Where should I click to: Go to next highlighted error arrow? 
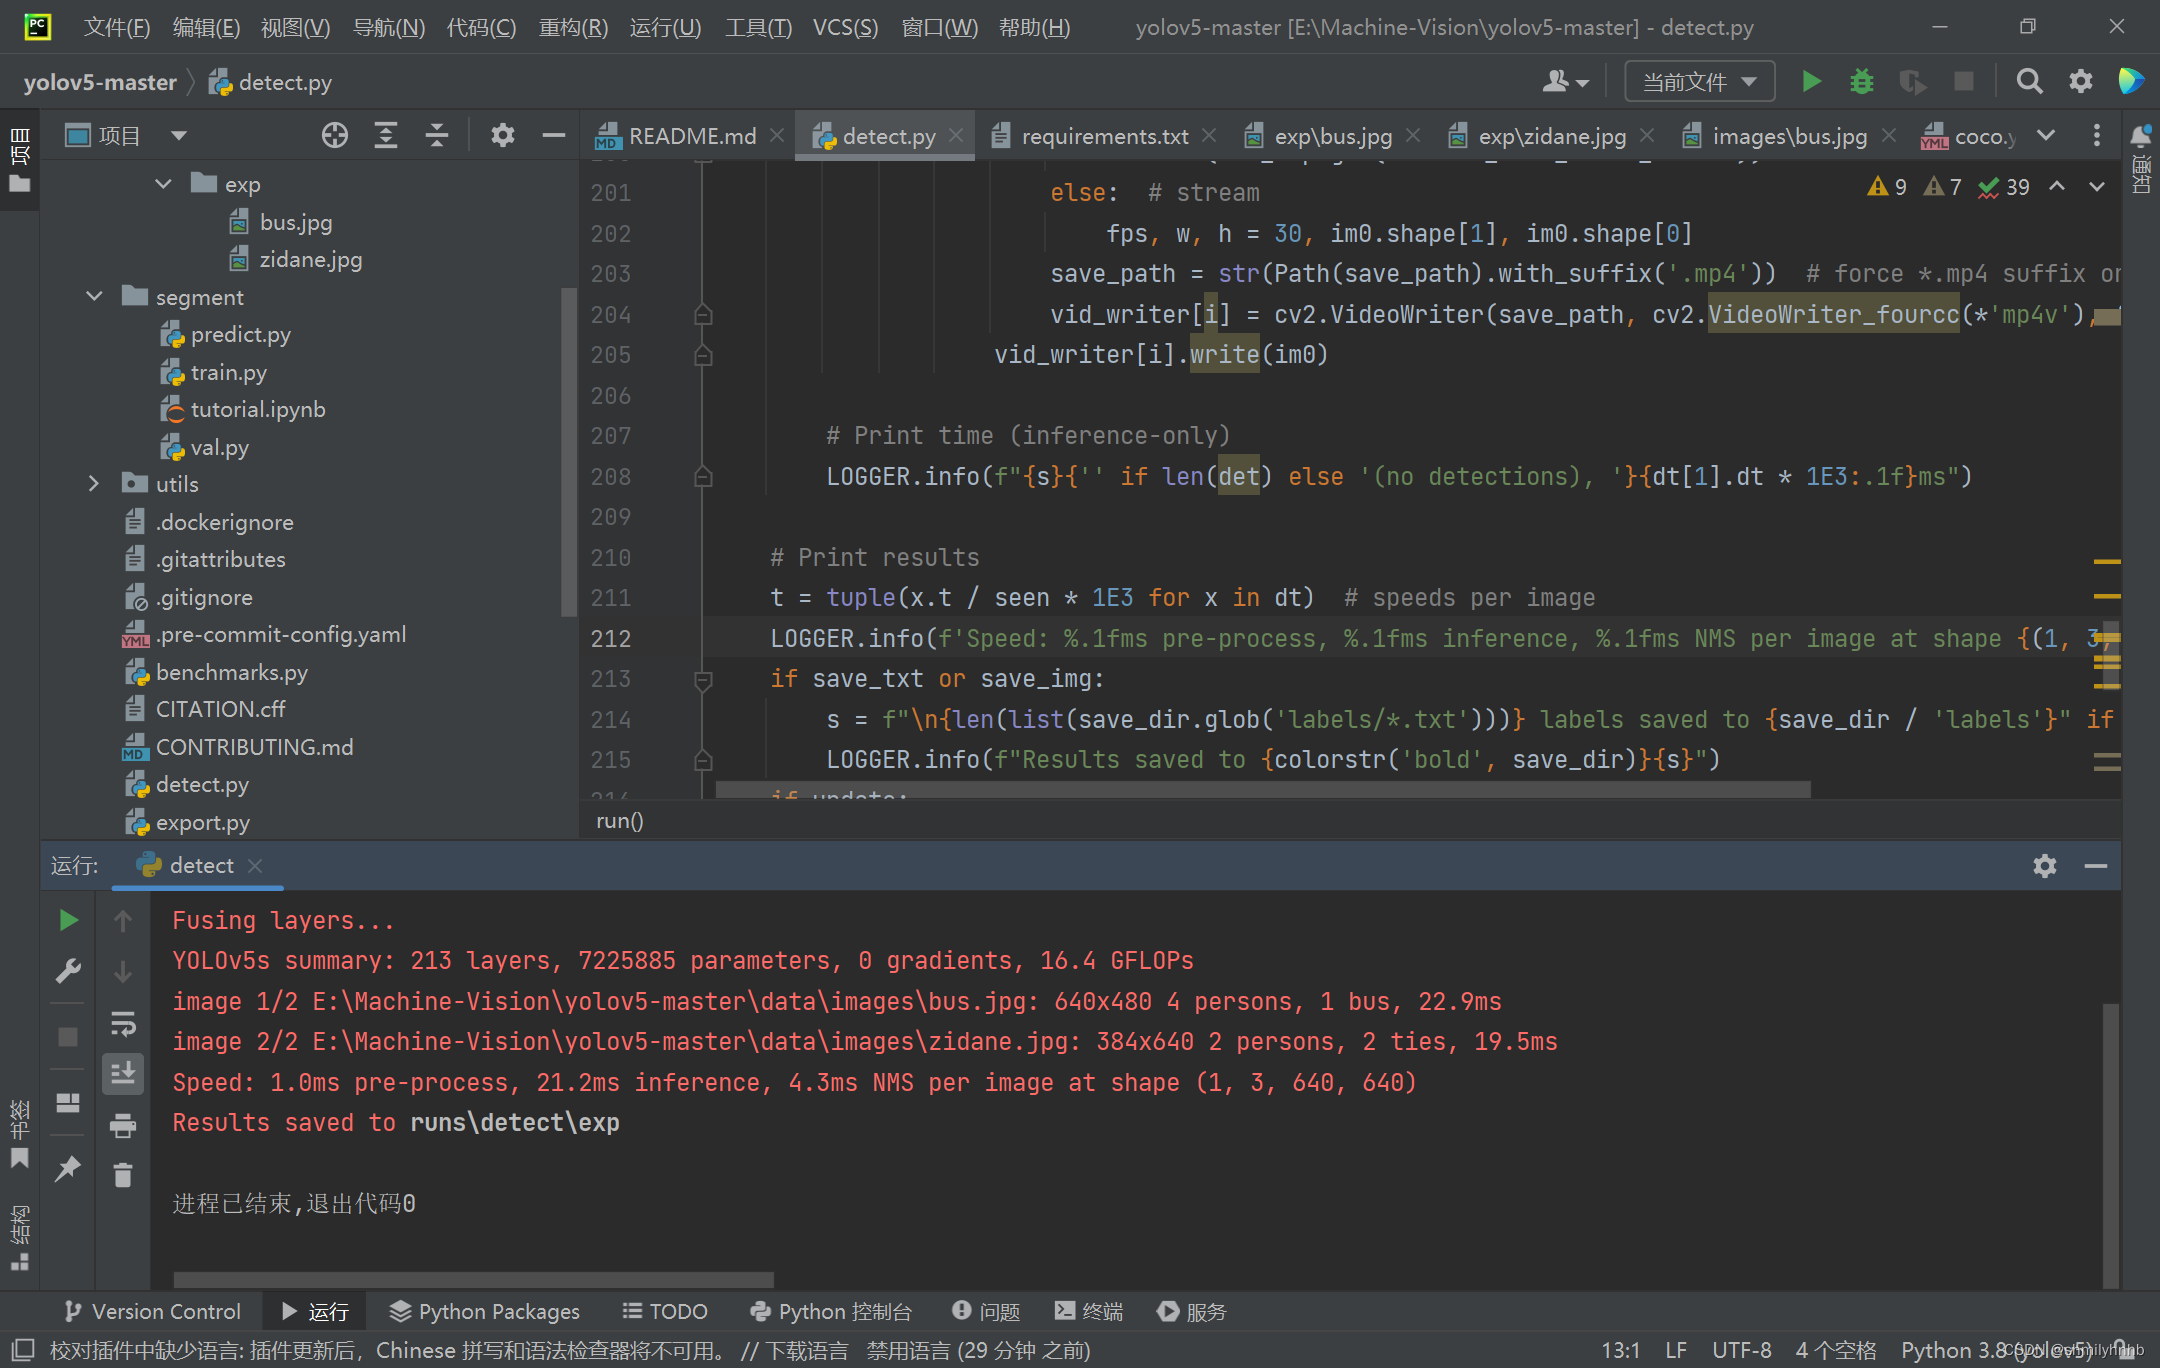click(2097, 187)
